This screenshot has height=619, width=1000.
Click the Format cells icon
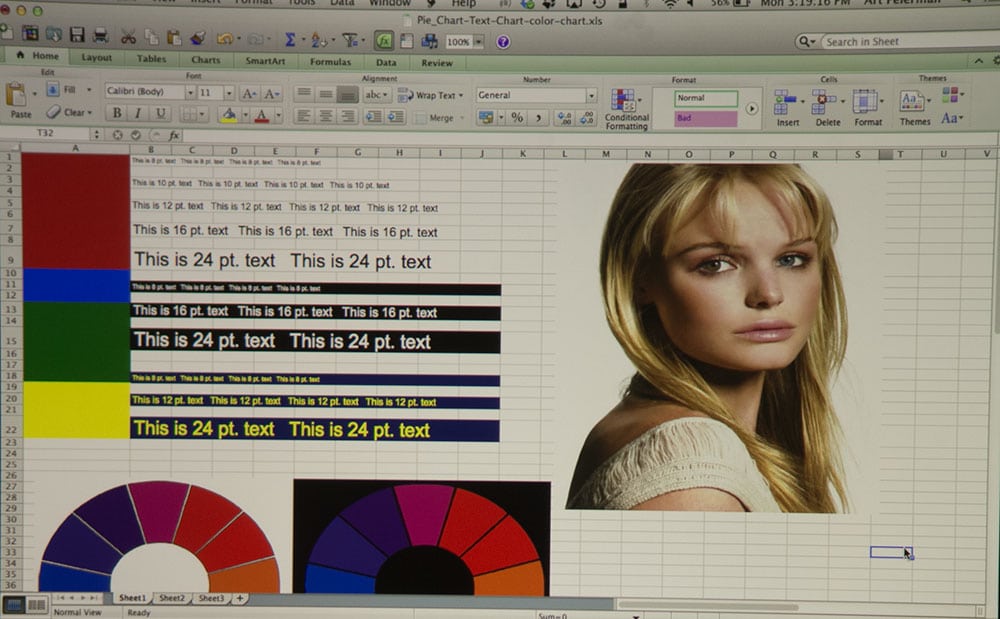[x=865, y=102]
